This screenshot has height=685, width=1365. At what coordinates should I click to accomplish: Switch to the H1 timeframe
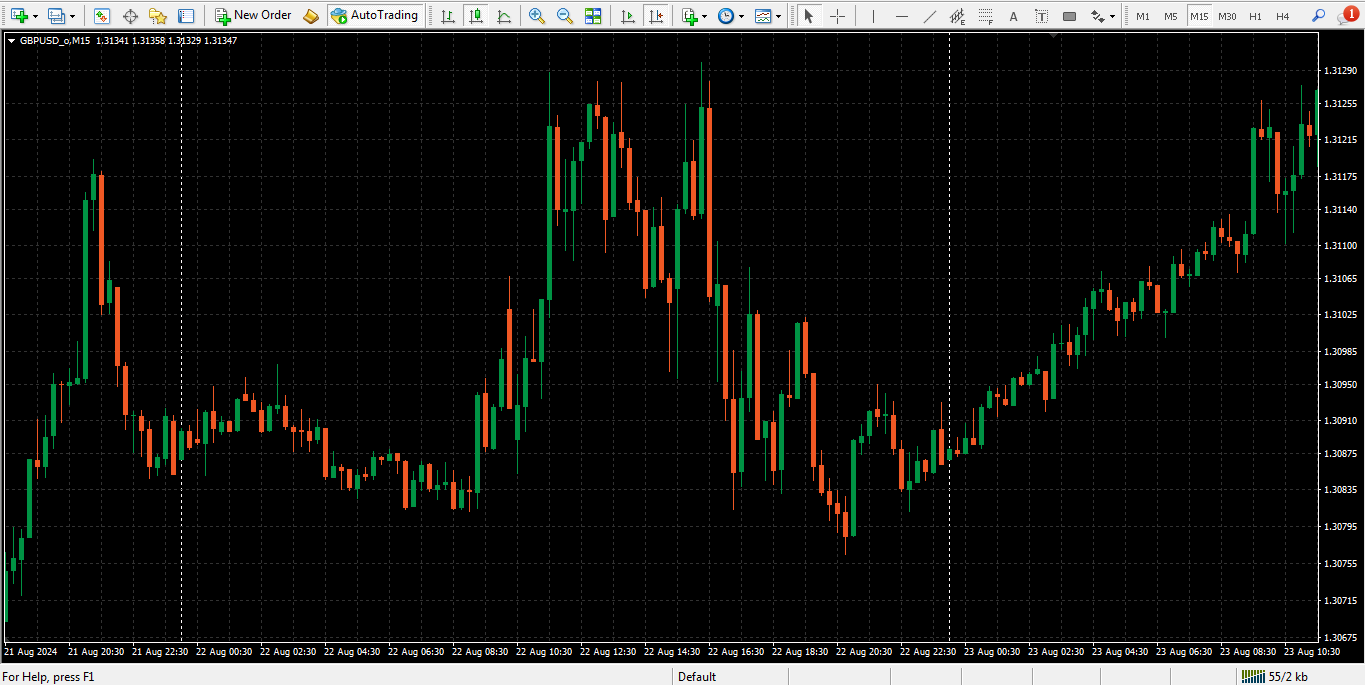1255,16
